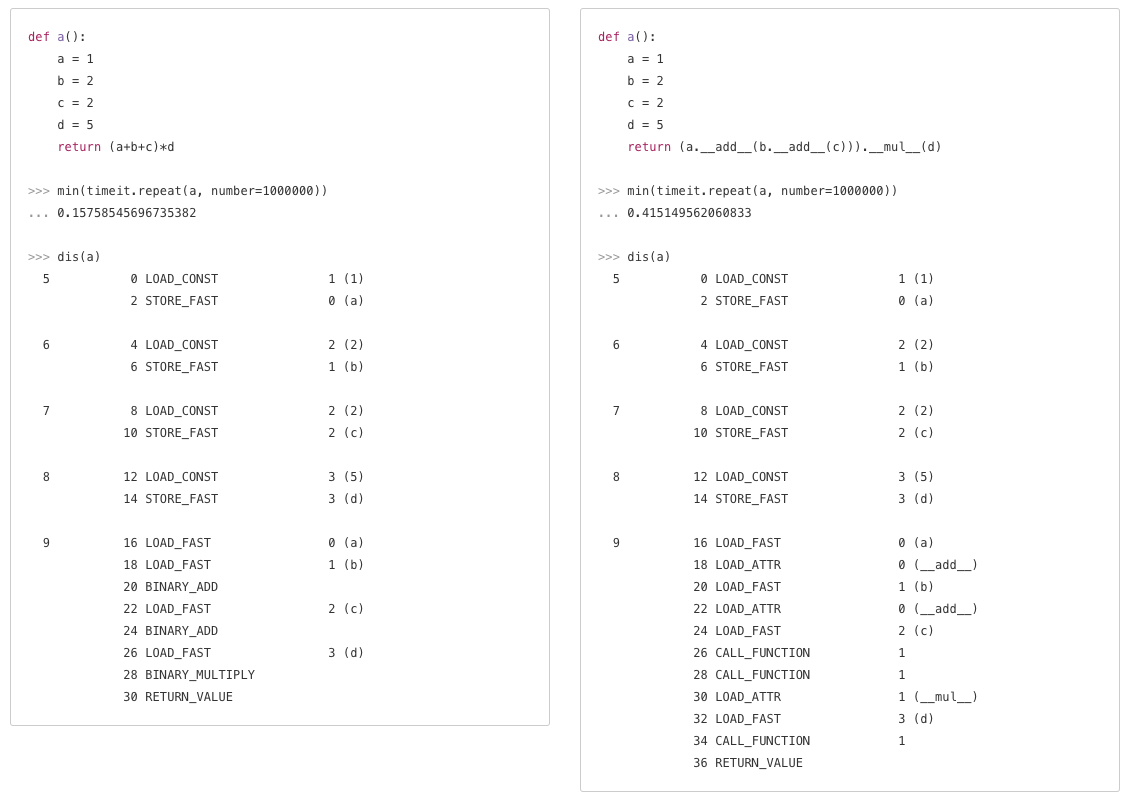
Task: Select the BINARY_ADD instruction at offset 20
Action: (171, 587)
